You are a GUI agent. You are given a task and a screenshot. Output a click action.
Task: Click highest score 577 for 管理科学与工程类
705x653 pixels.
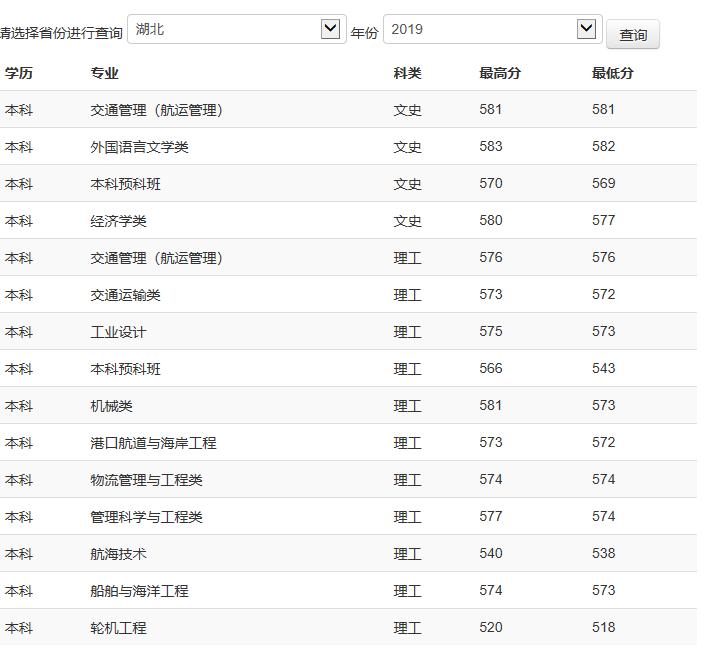coord(491,516)
